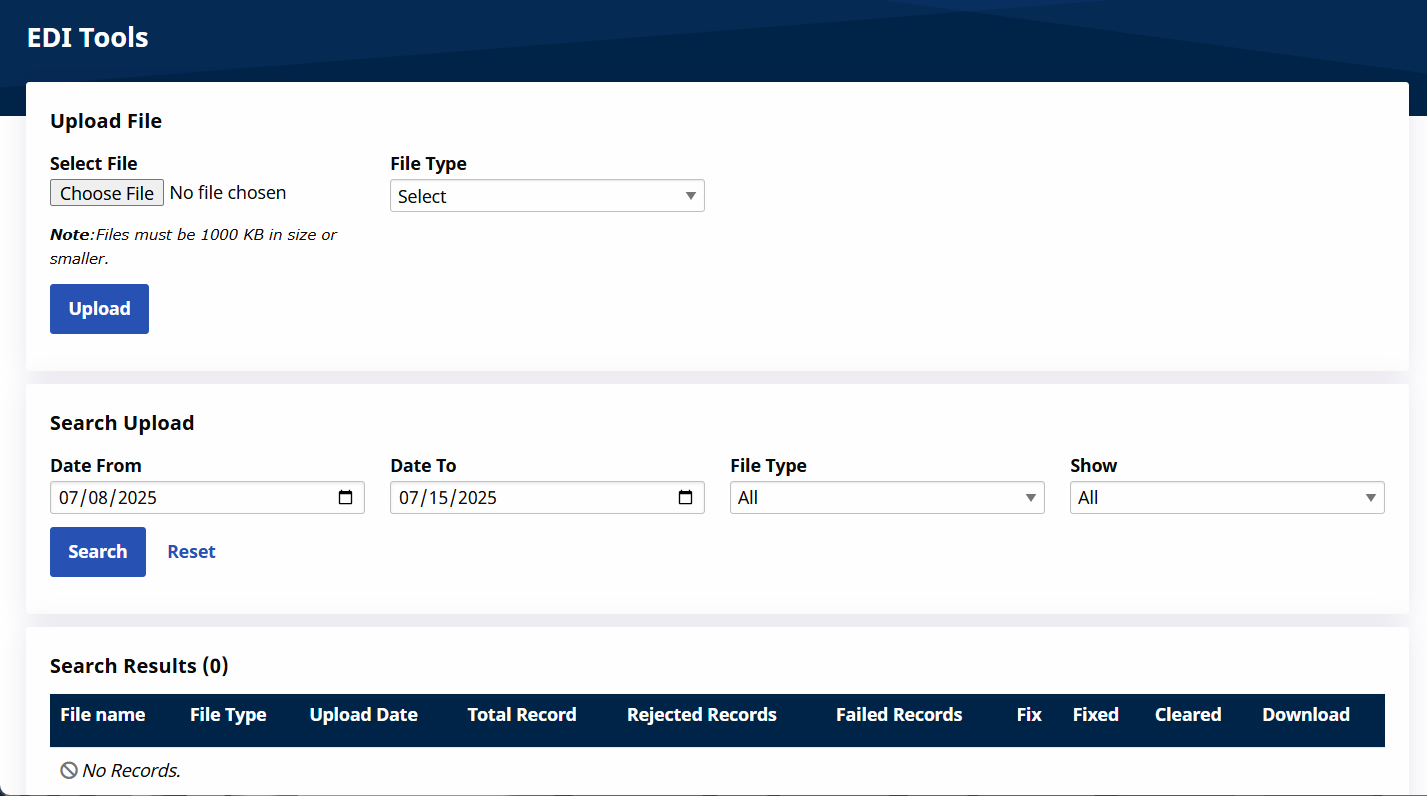Image resolution: width=1427 pixels, height=796 pixels.
Task: Expand the Show filter dropdown
Action: click(x=1227, y=498)
